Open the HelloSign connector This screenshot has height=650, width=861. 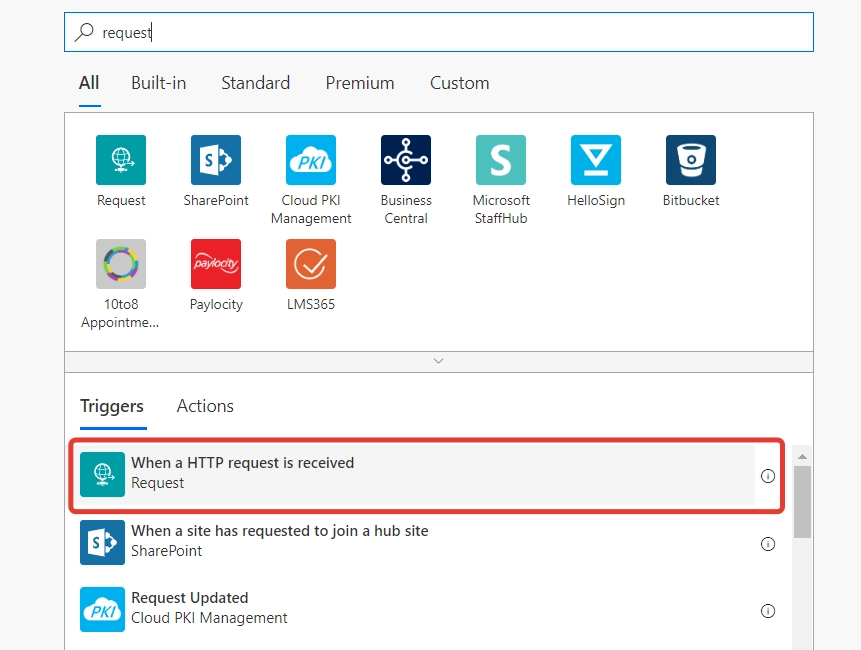[x=596, y=160]
